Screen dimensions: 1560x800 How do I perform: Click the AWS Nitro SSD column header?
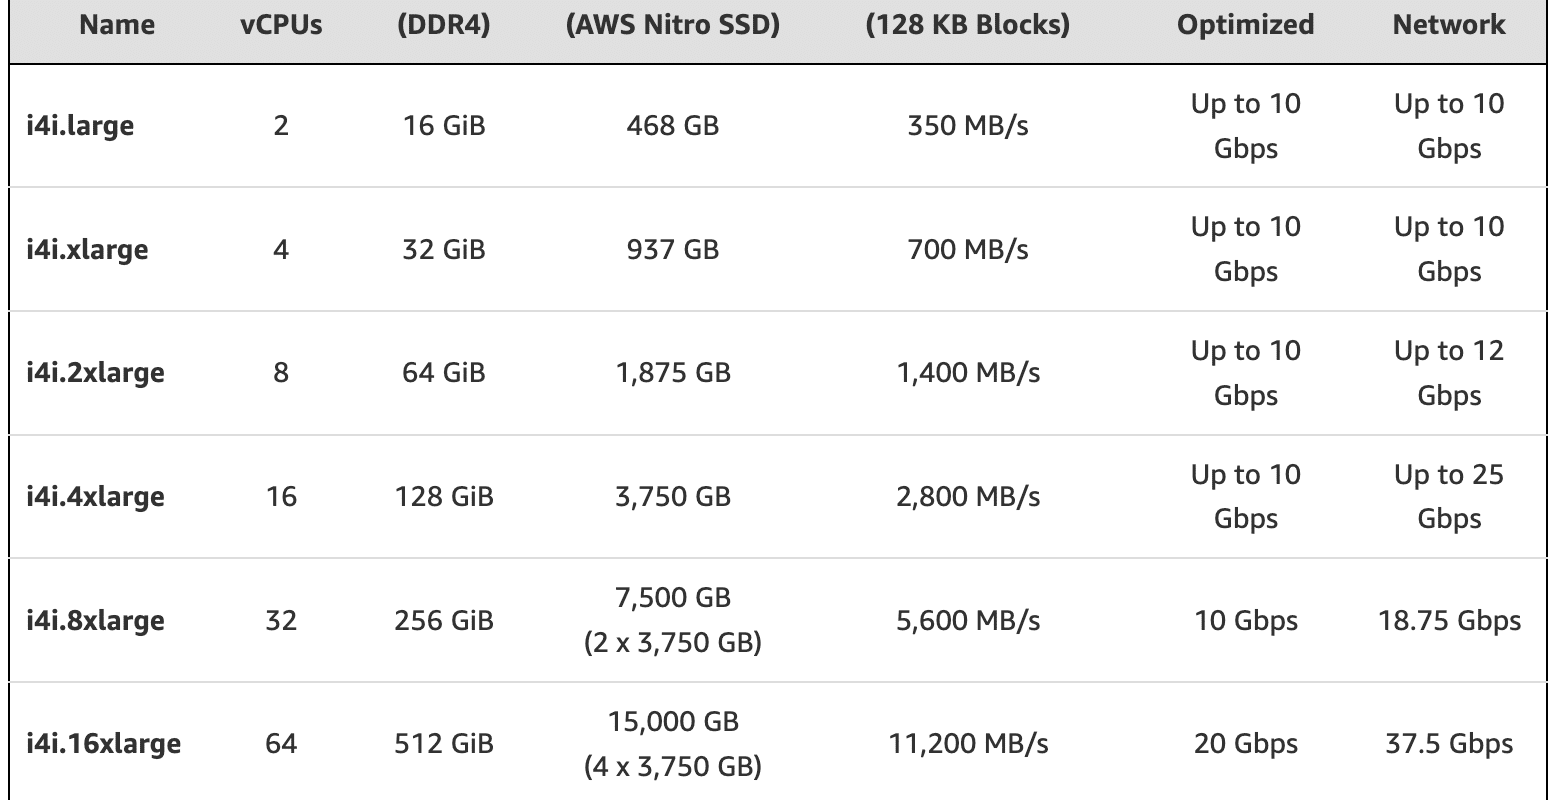coord(673,26)
